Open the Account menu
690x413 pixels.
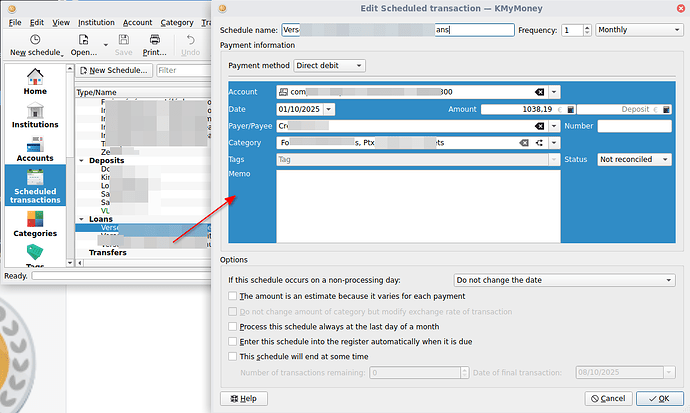(138, 21)
